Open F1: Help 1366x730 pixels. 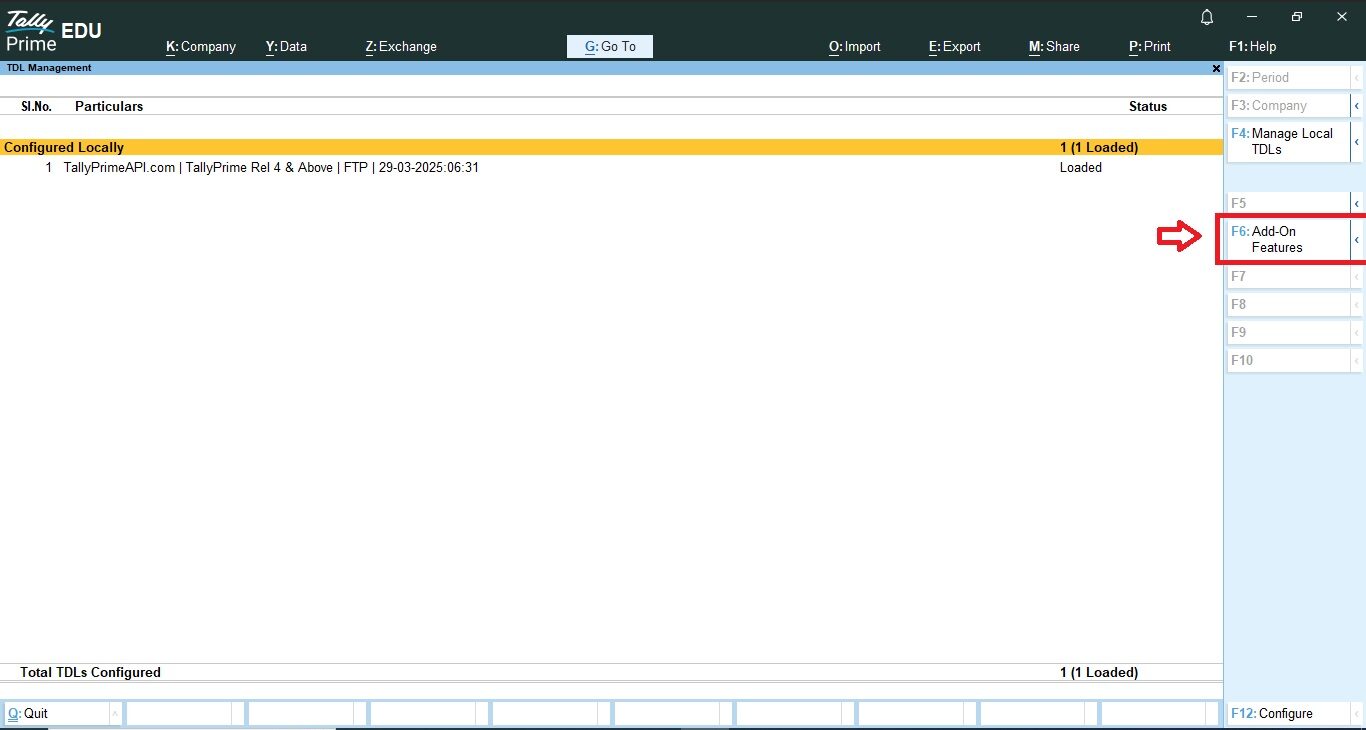click(x=1252, y=46)
